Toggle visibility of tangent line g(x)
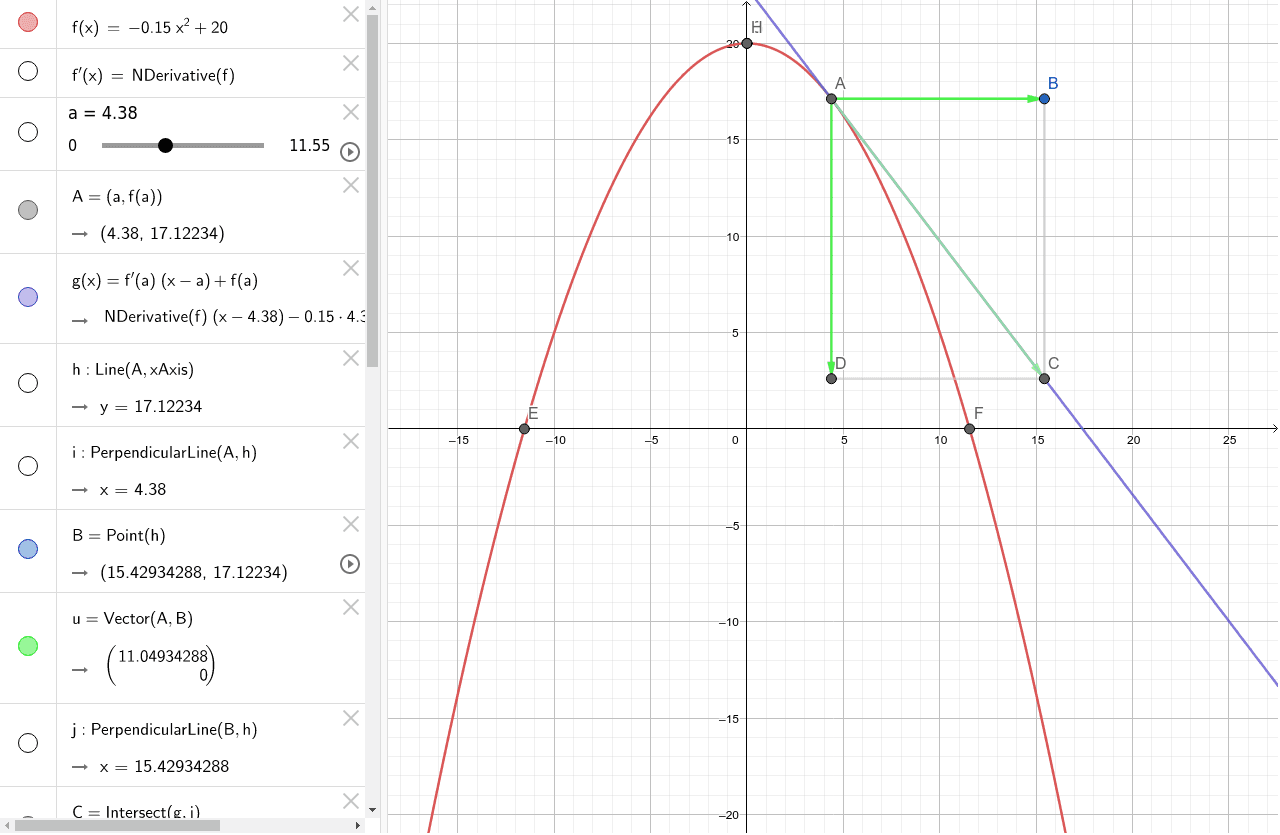1280x835 pixels. (x=27, y=296)
